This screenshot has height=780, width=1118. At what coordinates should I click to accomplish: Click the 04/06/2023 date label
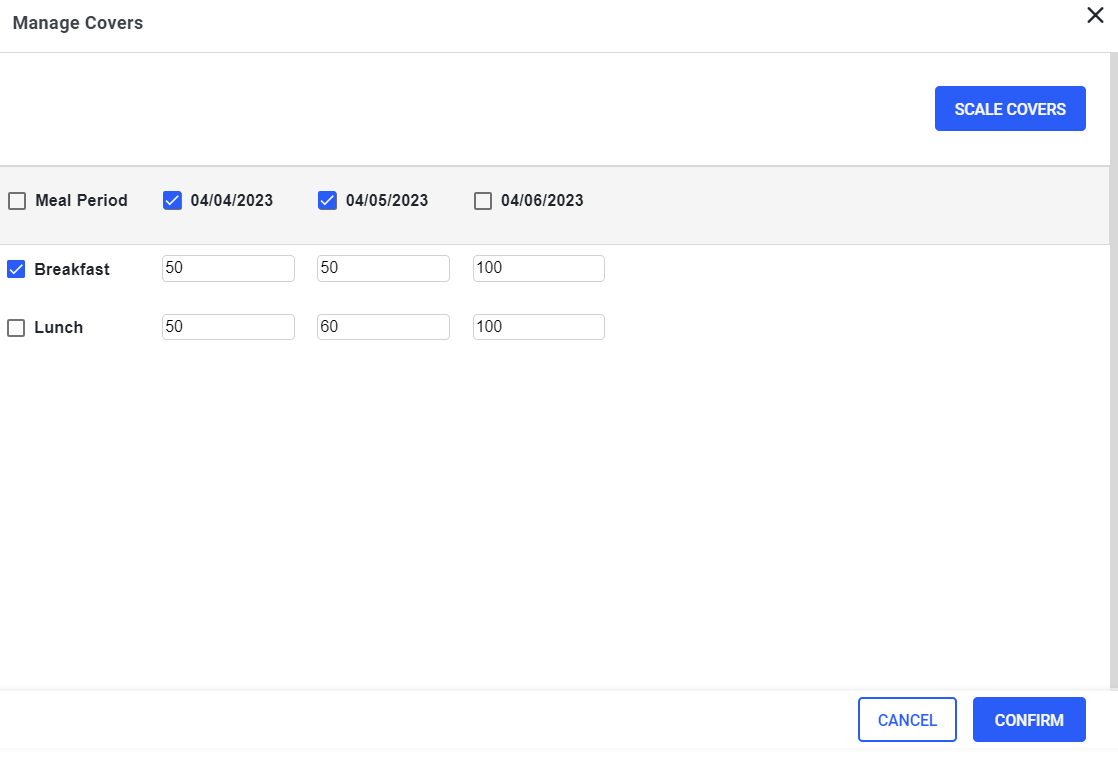pos(542,200)
